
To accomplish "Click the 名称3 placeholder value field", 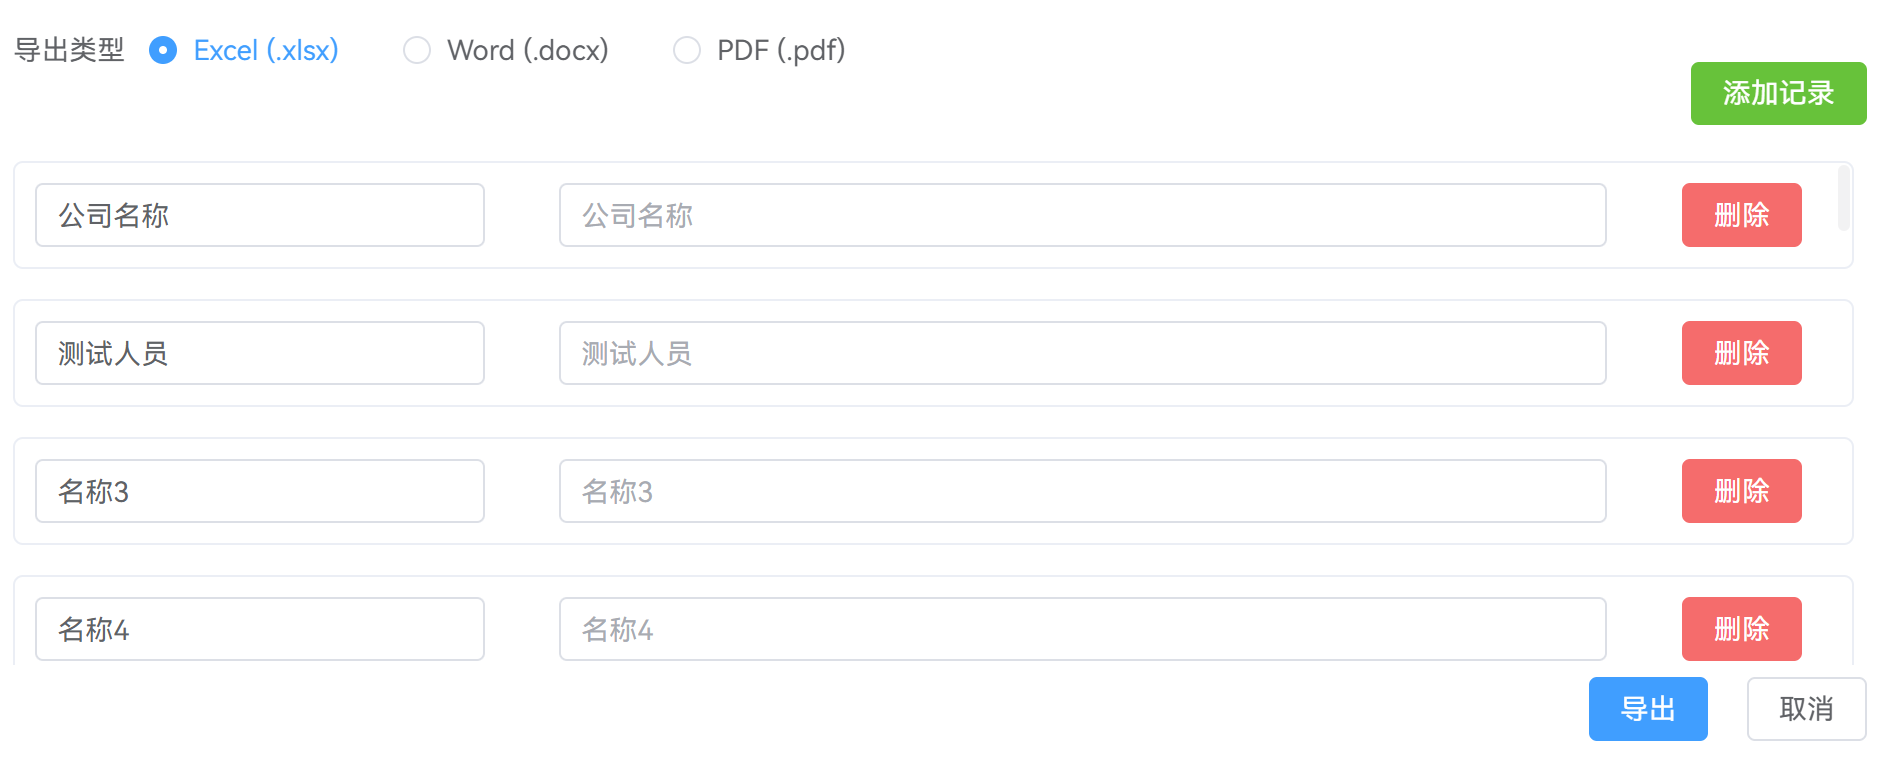I will click(1082, 491).
